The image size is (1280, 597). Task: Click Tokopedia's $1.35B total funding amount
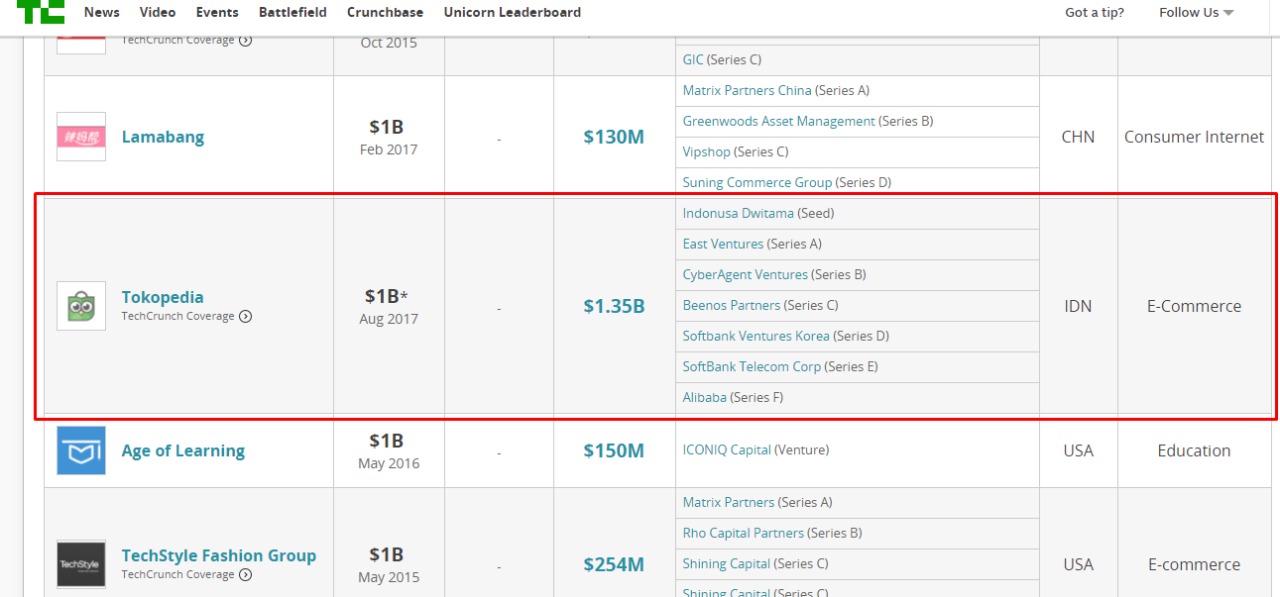(614, 307)
